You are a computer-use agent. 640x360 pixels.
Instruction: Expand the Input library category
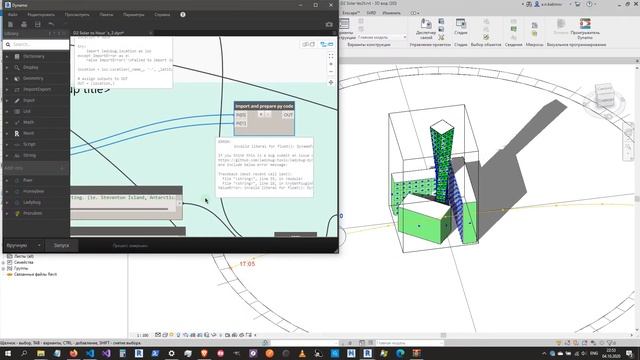point(36,100)
